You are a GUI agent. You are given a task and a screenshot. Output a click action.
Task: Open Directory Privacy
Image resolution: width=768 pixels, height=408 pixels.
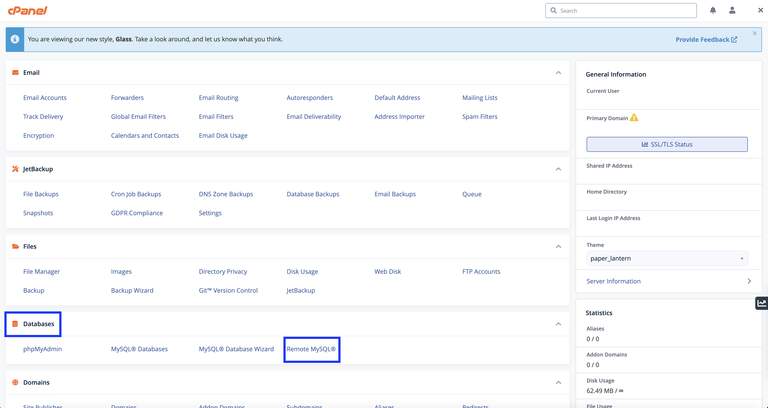(x=223, y=272)
